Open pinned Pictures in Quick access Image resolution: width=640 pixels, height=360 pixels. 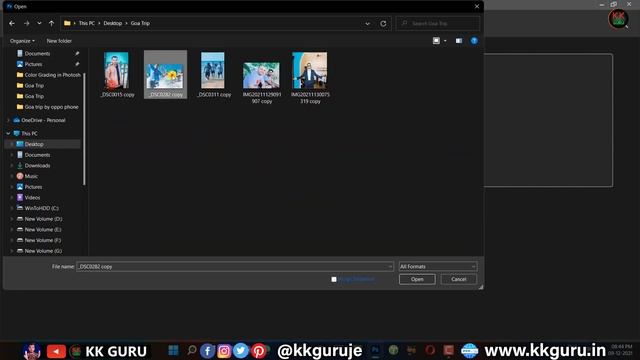pos(33,64)
